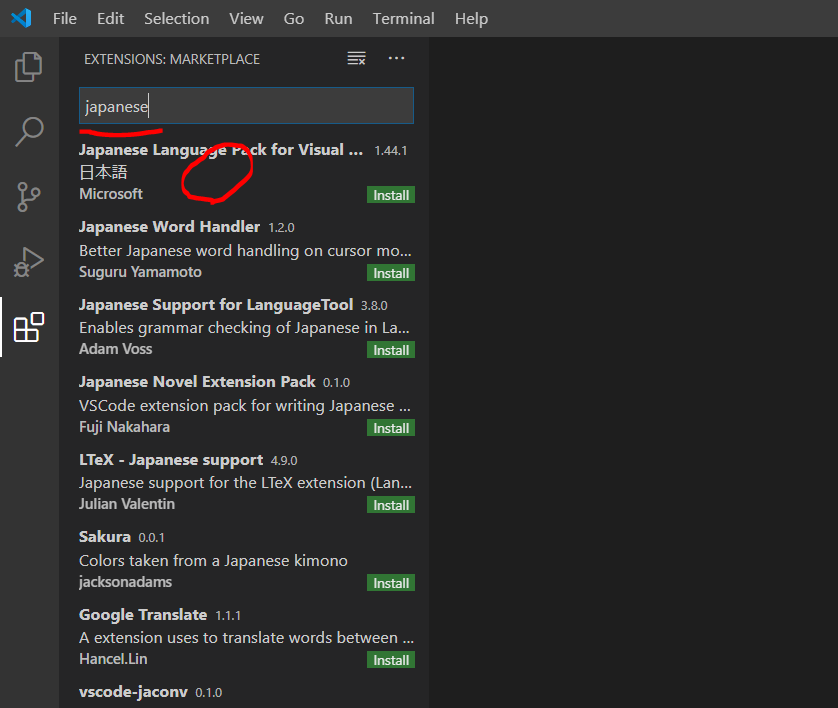Open the Selection menu
This screenshot has width=838, height=708.
176,19
